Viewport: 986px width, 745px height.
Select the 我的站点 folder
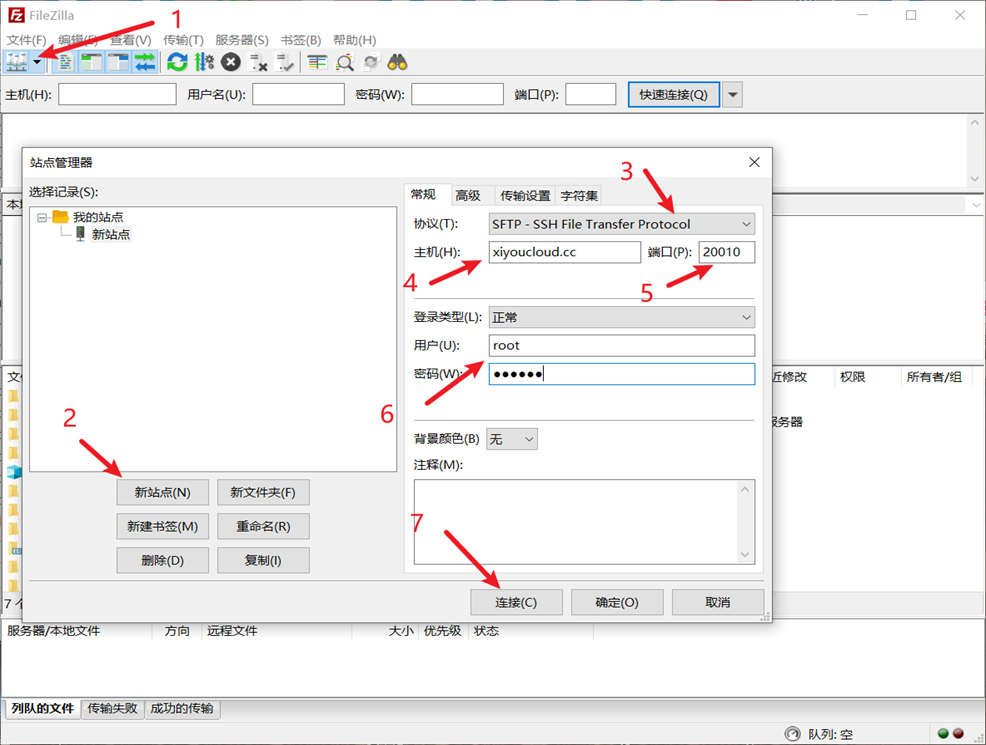tap(97, 217)
